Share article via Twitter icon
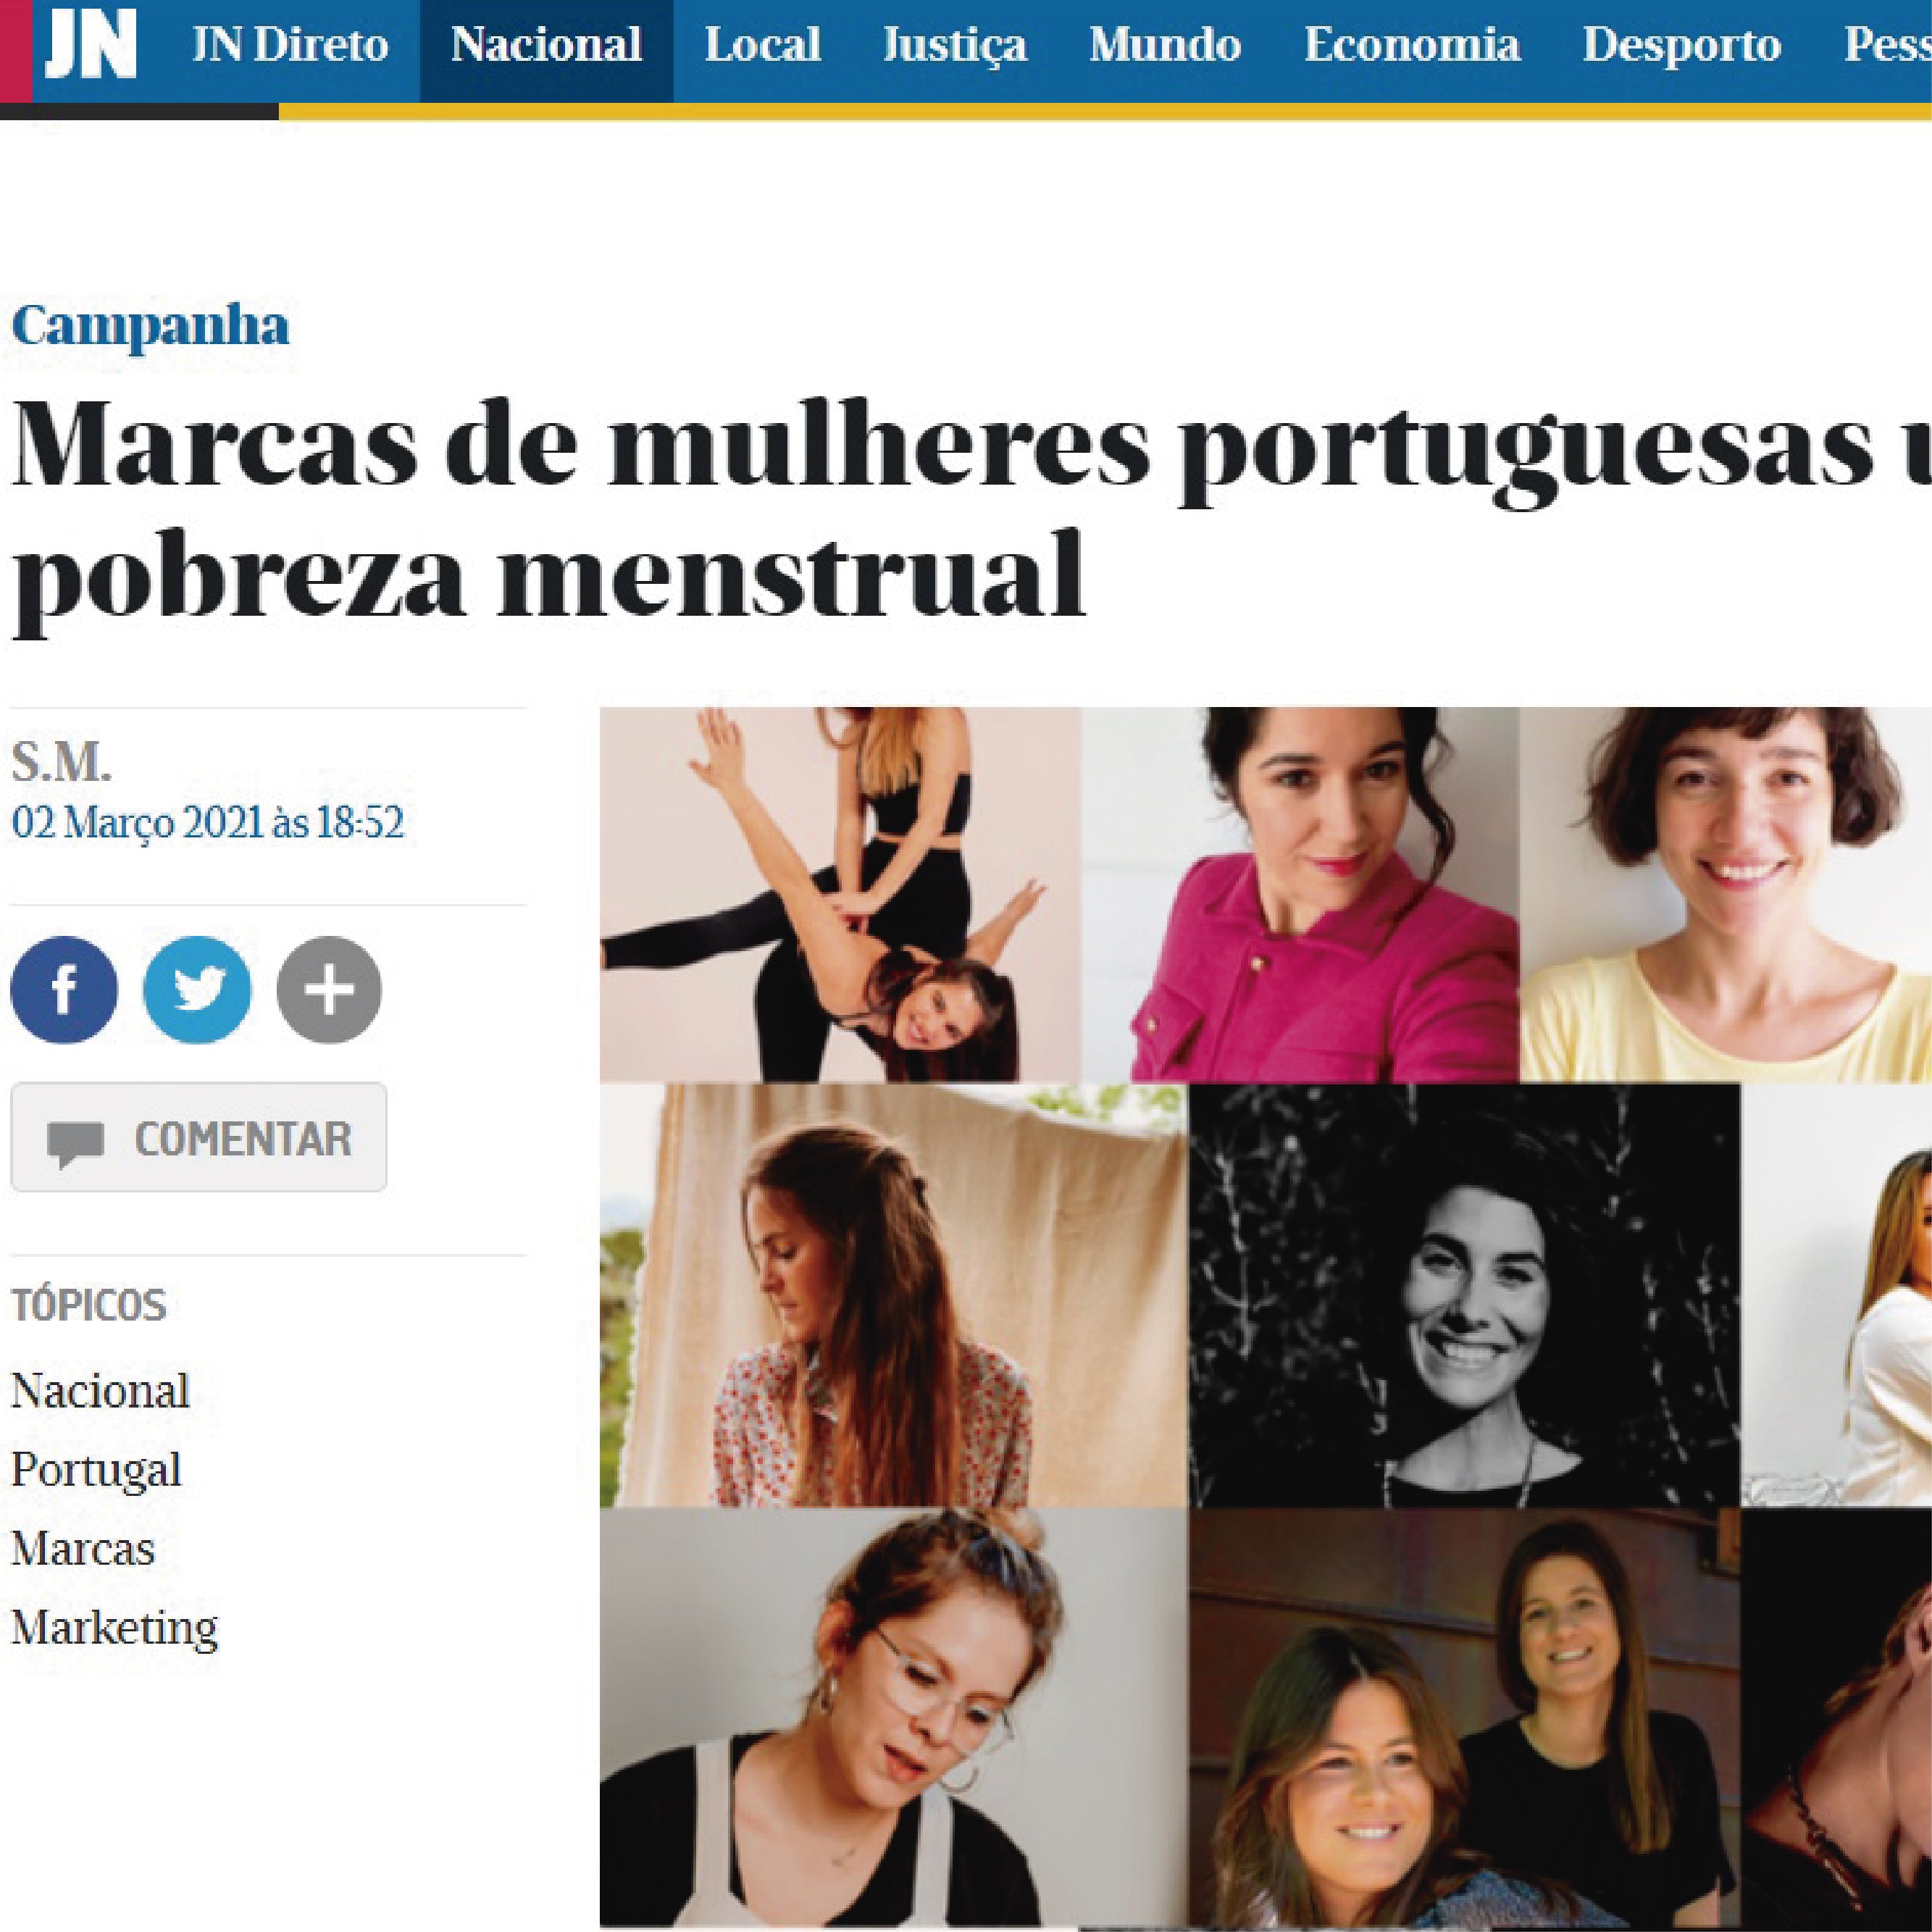1932x1932 pixels. 197,989
